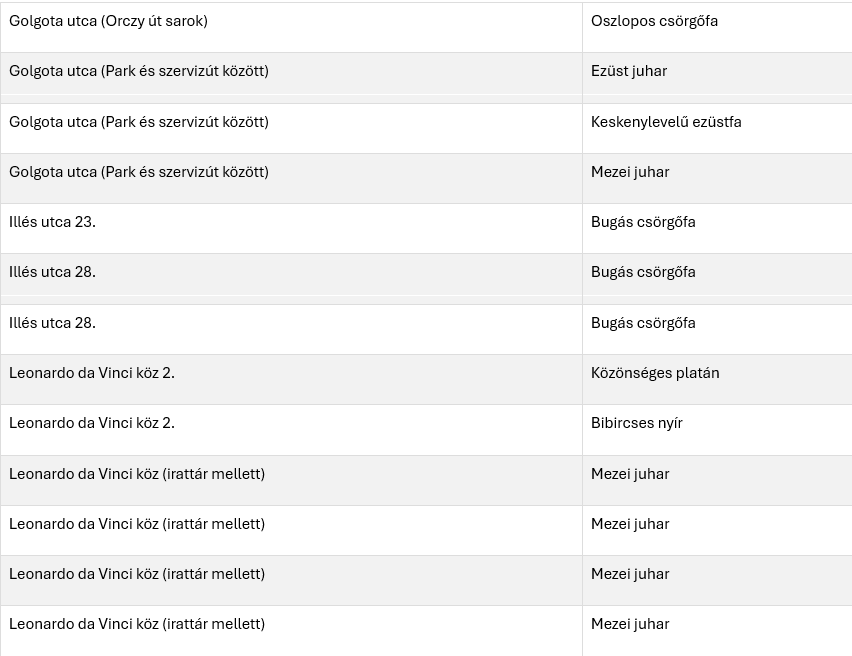The height and width of the screenshot is (656, 852).
Task: Click the bottom-most "Mezei juhar" cell
Action: pos(630,624)
